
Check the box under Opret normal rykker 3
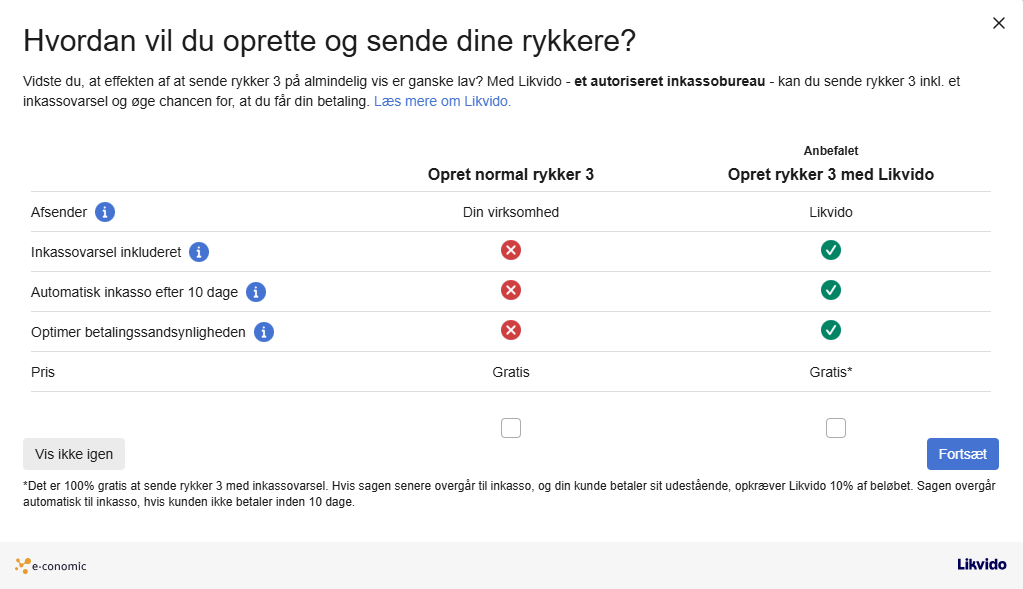(511, 427)
